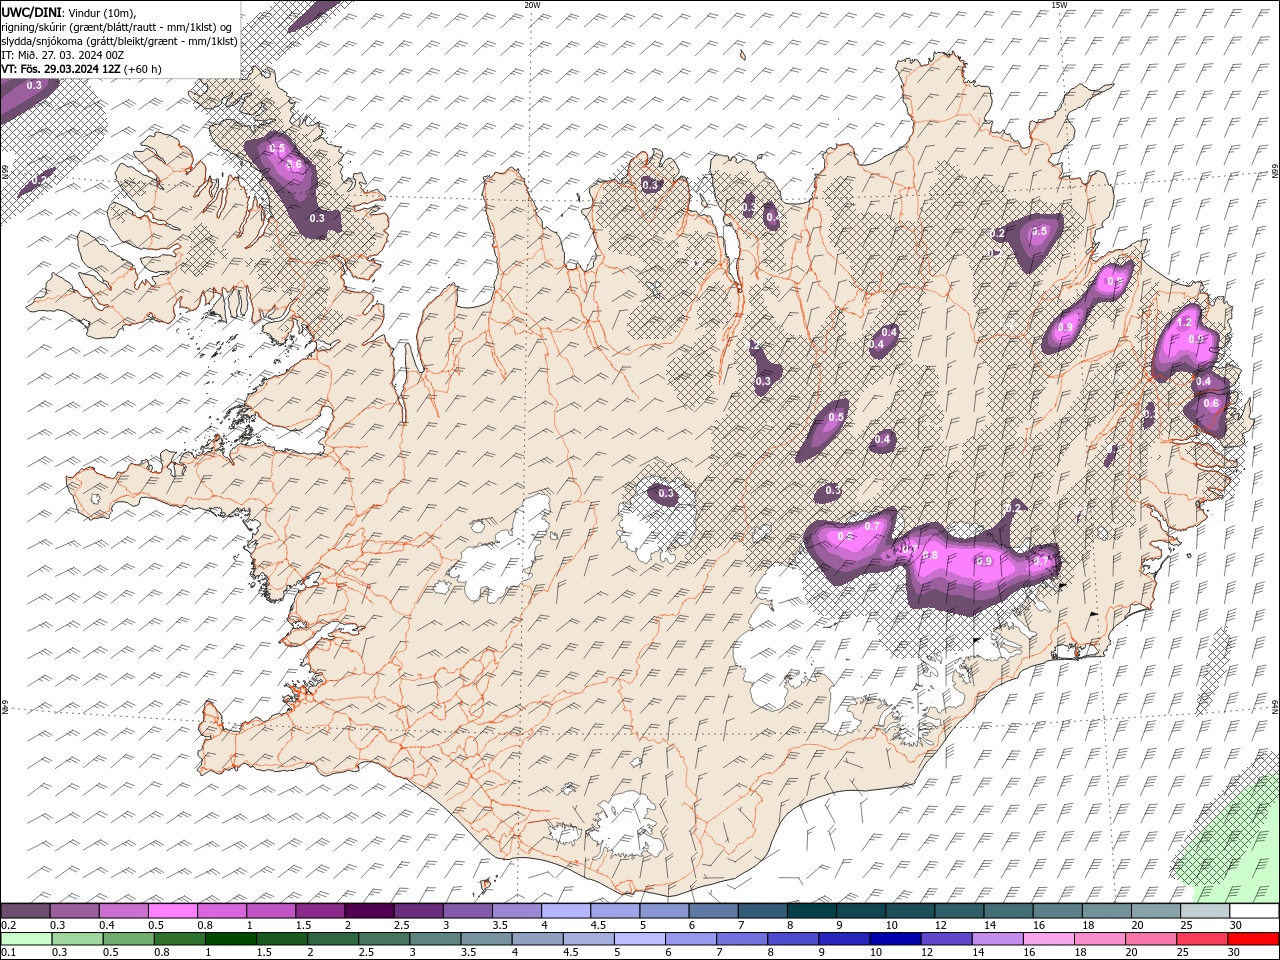Click the '0.2' label under the snow scale

click(7, 925)
